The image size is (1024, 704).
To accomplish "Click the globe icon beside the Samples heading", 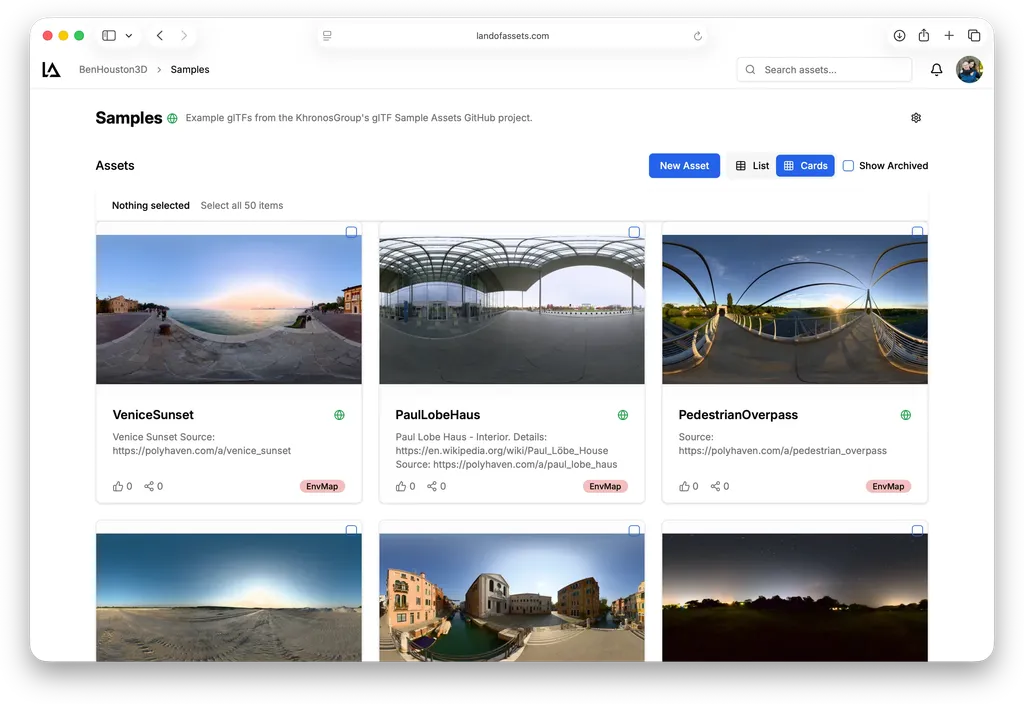I will point(171,117).
